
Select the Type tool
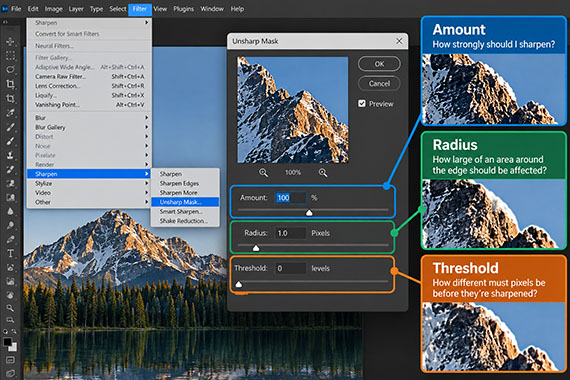click(x=10, y=253)
